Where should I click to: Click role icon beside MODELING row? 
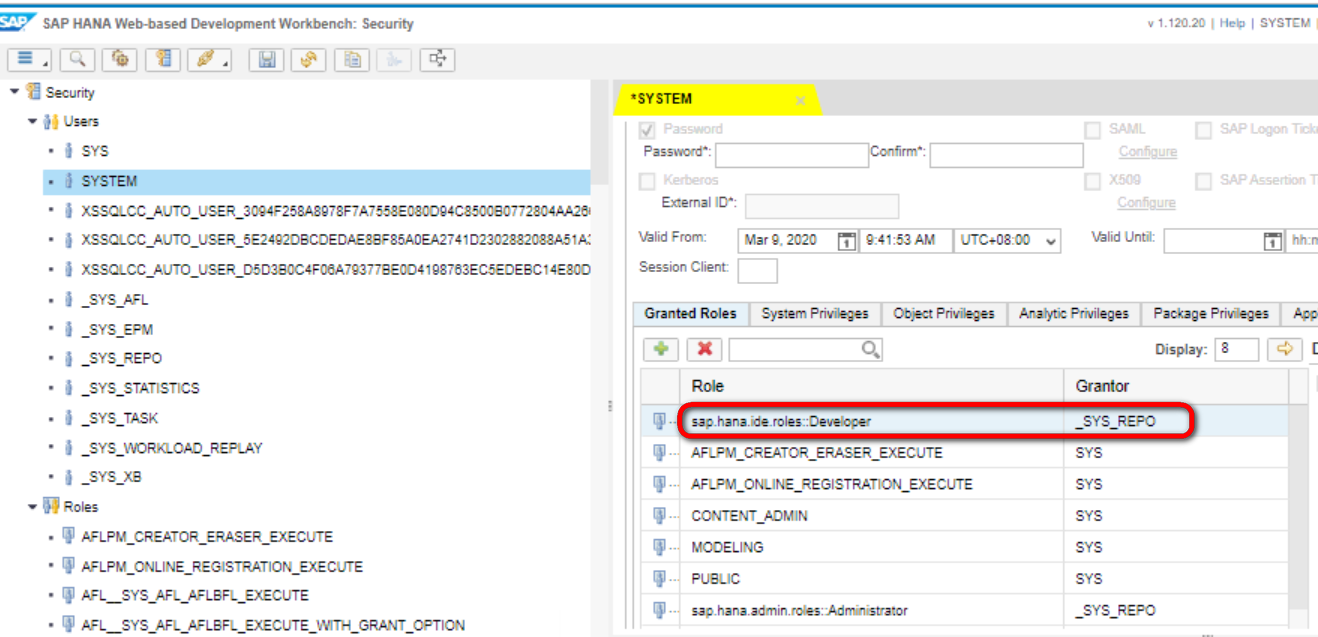(x=660, y=547)
